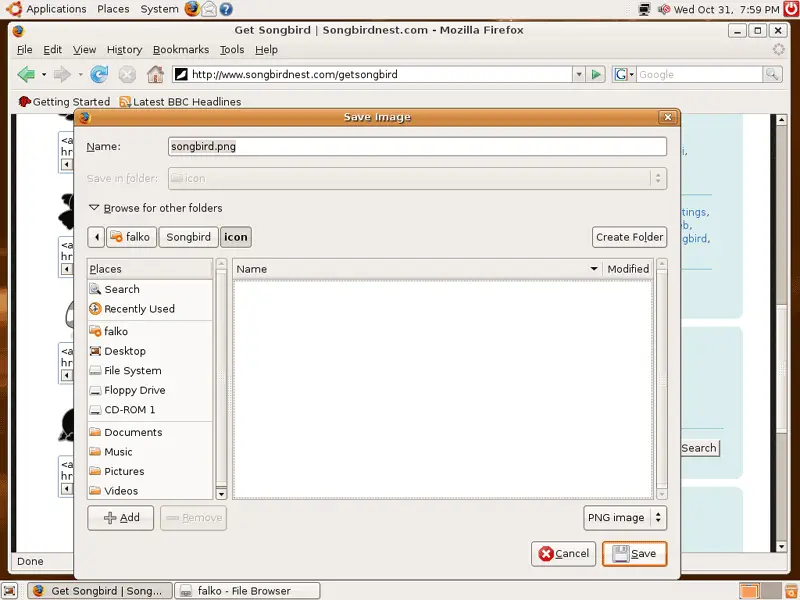Screen dimensions: 800x600
Task: Click the clock showing Wed Oct 31
Action: [x=727, y=9]
